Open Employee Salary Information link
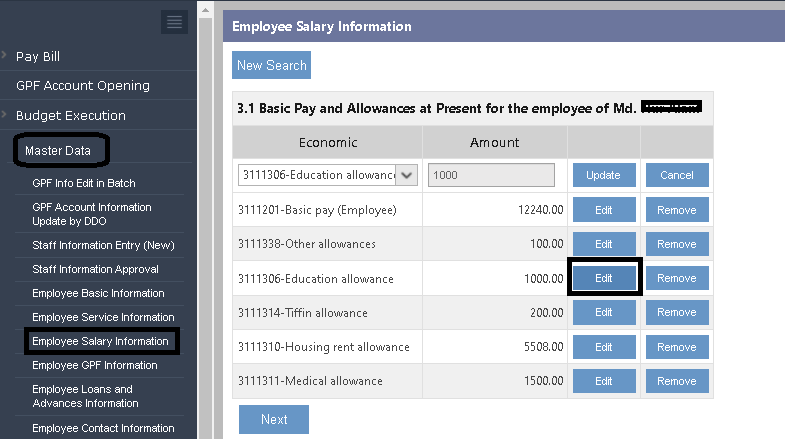 coord(102,341)
